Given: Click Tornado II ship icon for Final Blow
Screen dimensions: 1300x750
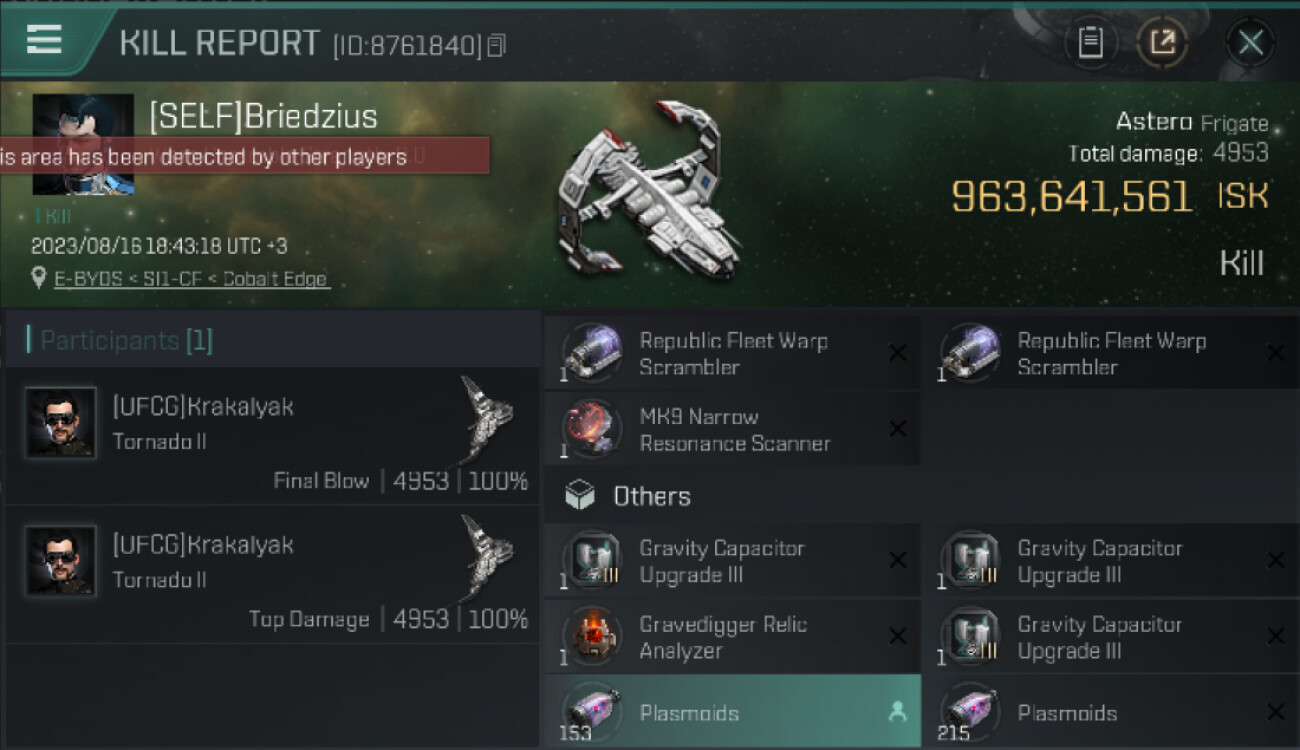Looking at the screenshot, I should click(x=488, y=412).
